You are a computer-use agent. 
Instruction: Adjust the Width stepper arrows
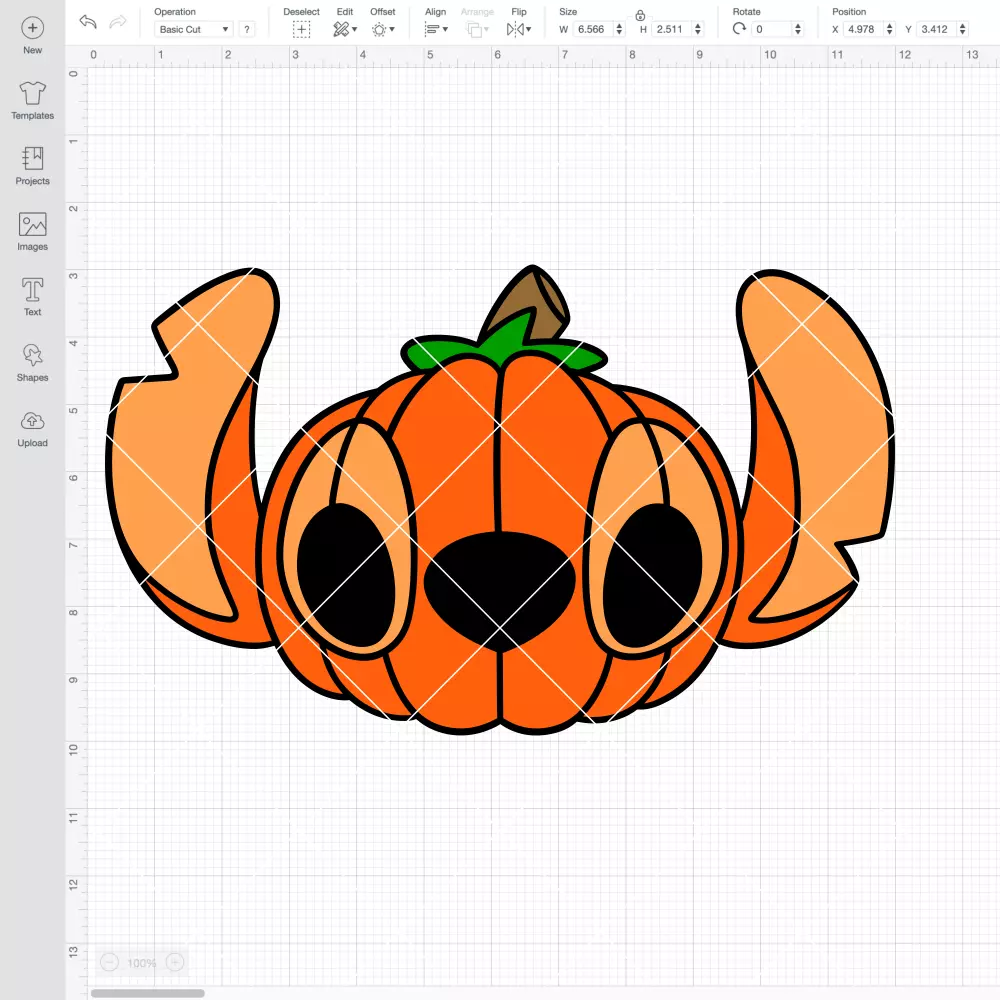tap(619, 29)
